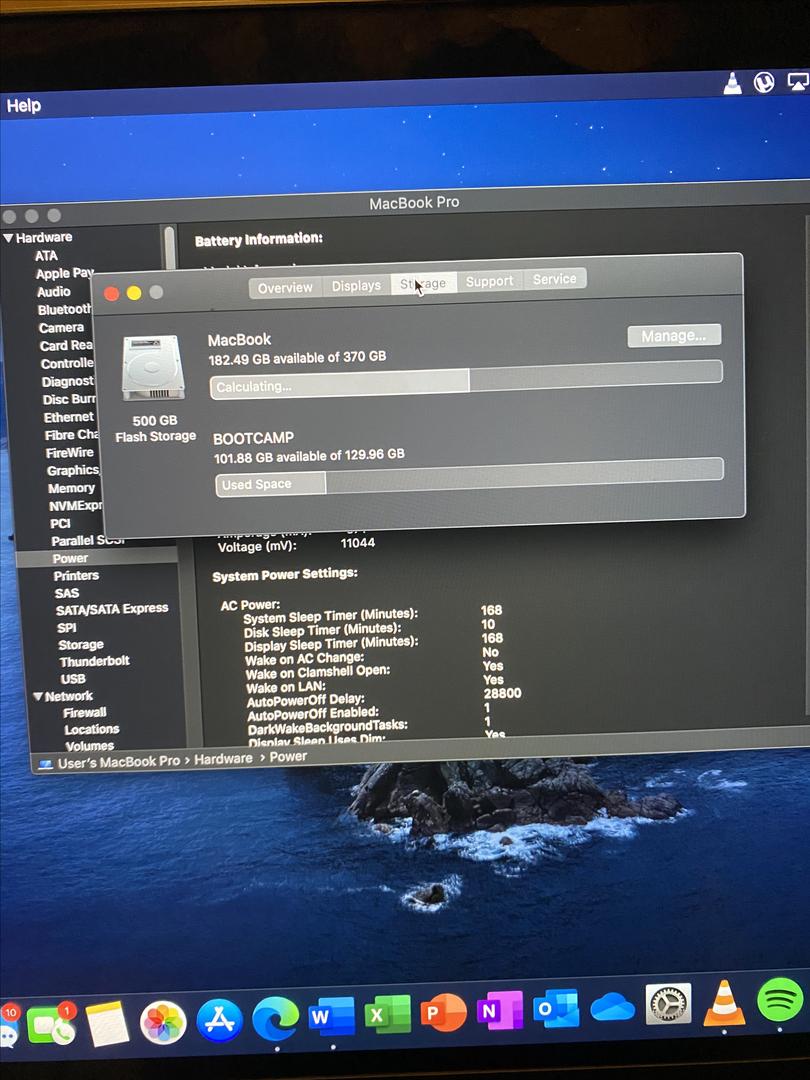The height and width of the screenshot is (1080, 810).
Task: Select Storage in the sidebar list
Action: click(81, 645)
